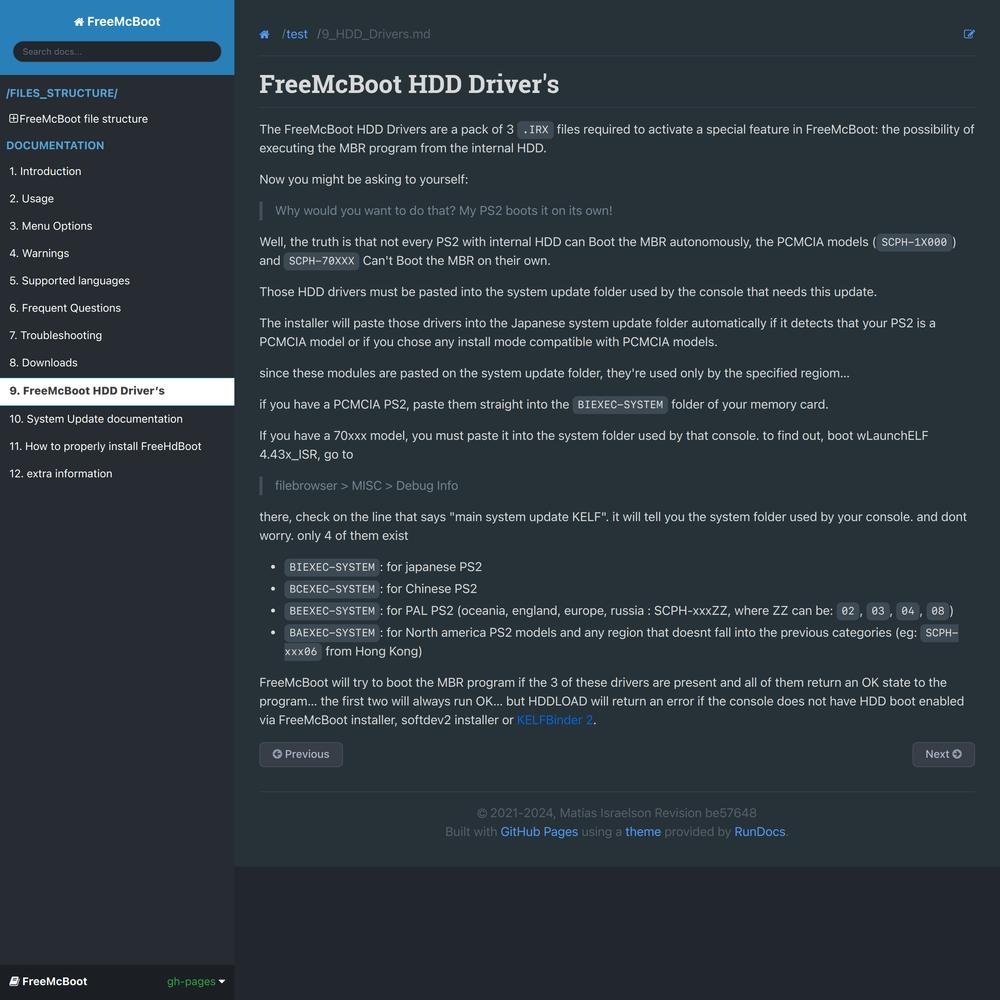
Task: Open the RunDocs footer link
Action: 760,832
